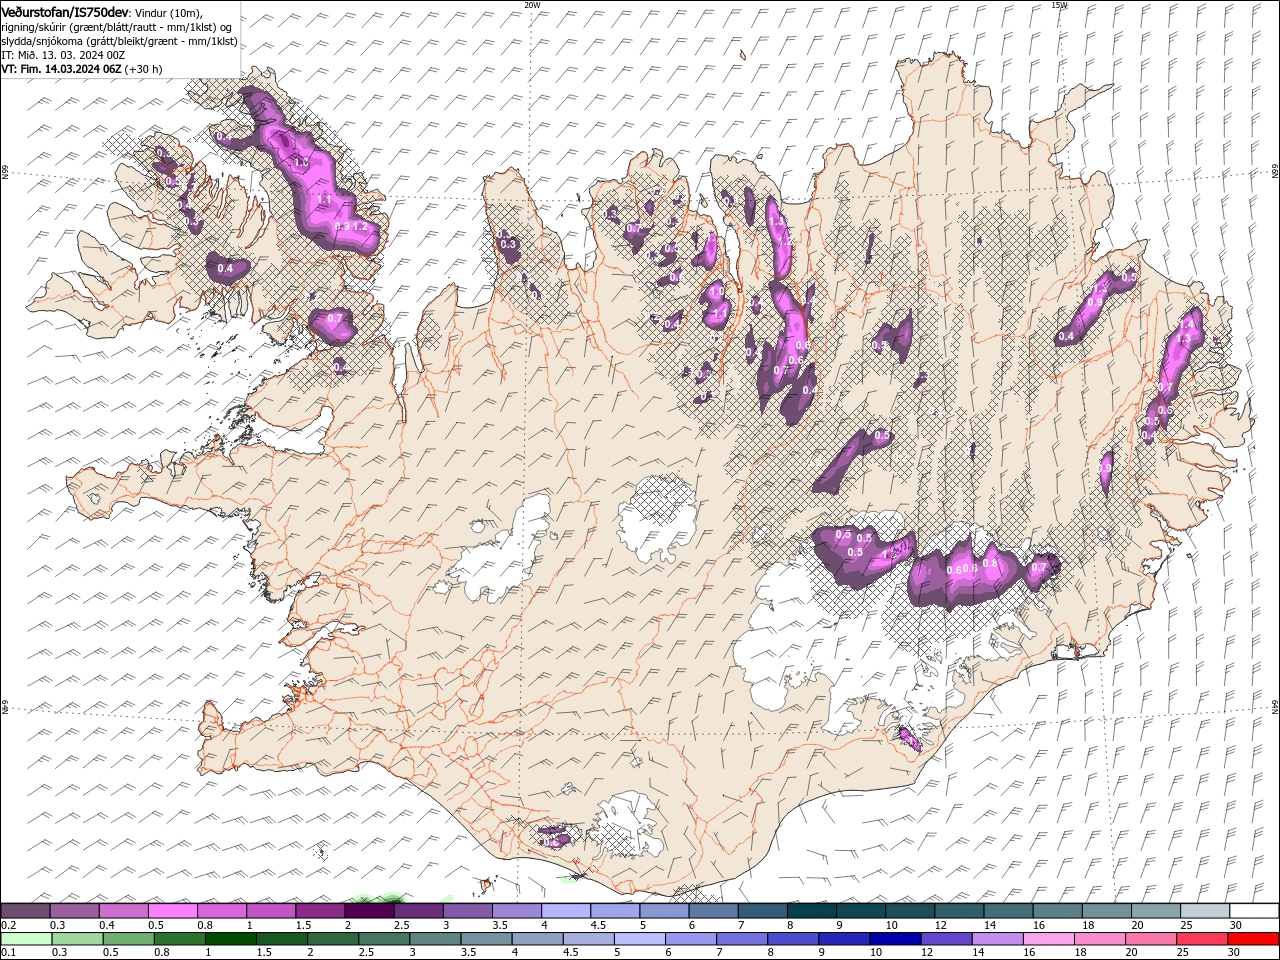The image size is (1280, 960).
Task: Click the '30' label in lower legend
Action: (1234, 953)
